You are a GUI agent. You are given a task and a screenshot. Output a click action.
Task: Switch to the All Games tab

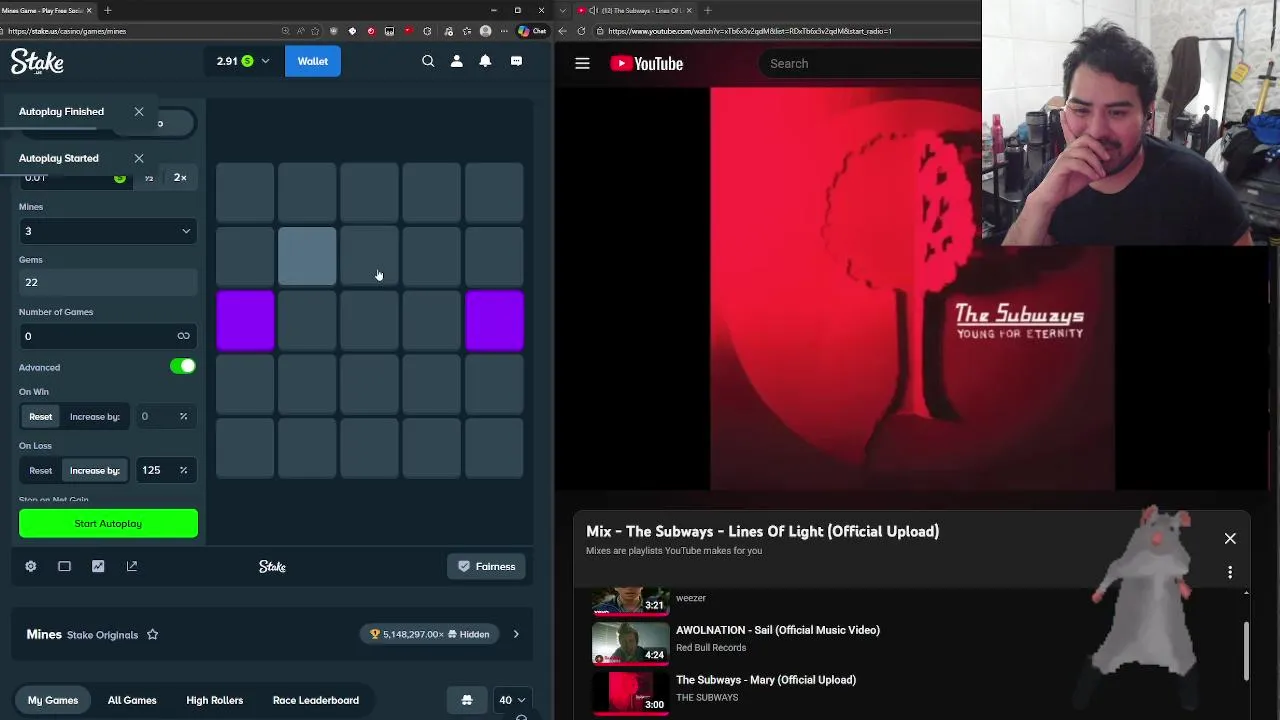point(132,700)
